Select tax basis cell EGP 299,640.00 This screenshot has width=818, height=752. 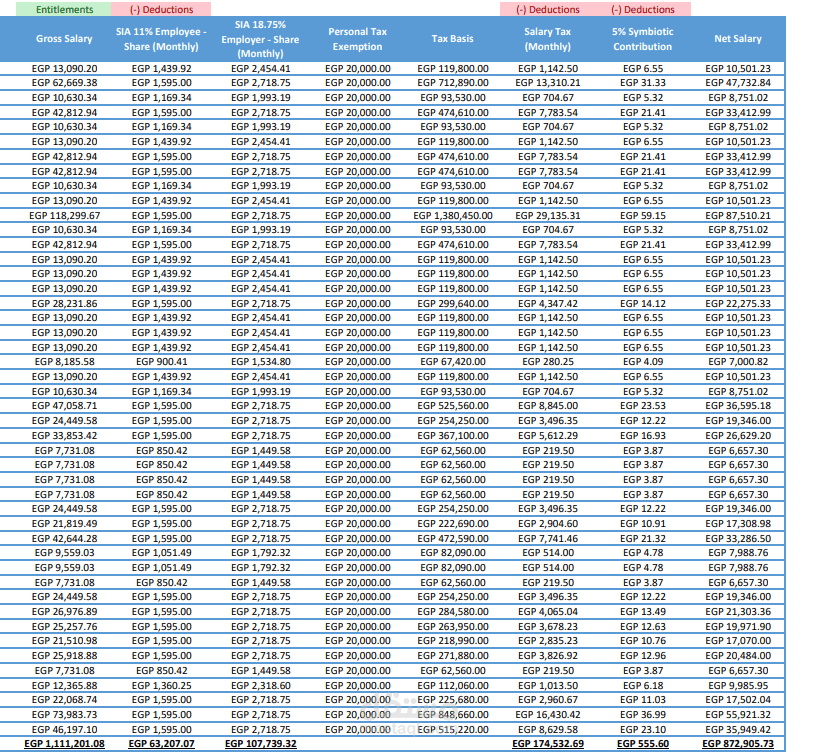(x=452, y=304)
